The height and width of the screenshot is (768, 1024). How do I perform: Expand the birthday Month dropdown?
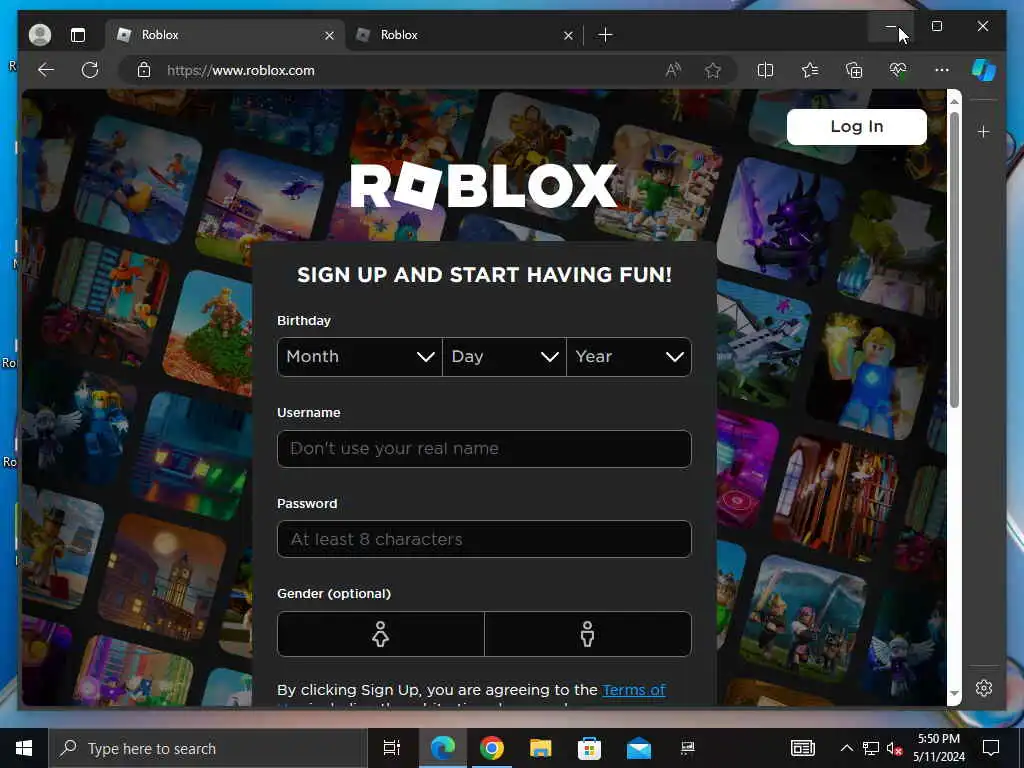[x=360, y=357]
